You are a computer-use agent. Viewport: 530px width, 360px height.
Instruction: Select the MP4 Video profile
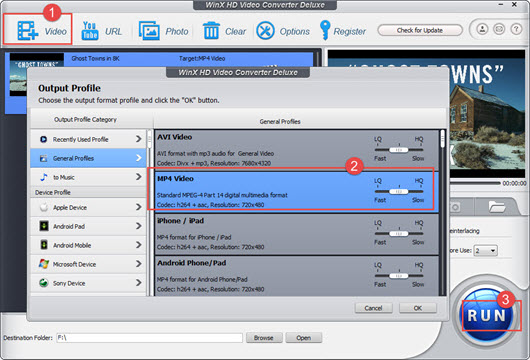296,191
